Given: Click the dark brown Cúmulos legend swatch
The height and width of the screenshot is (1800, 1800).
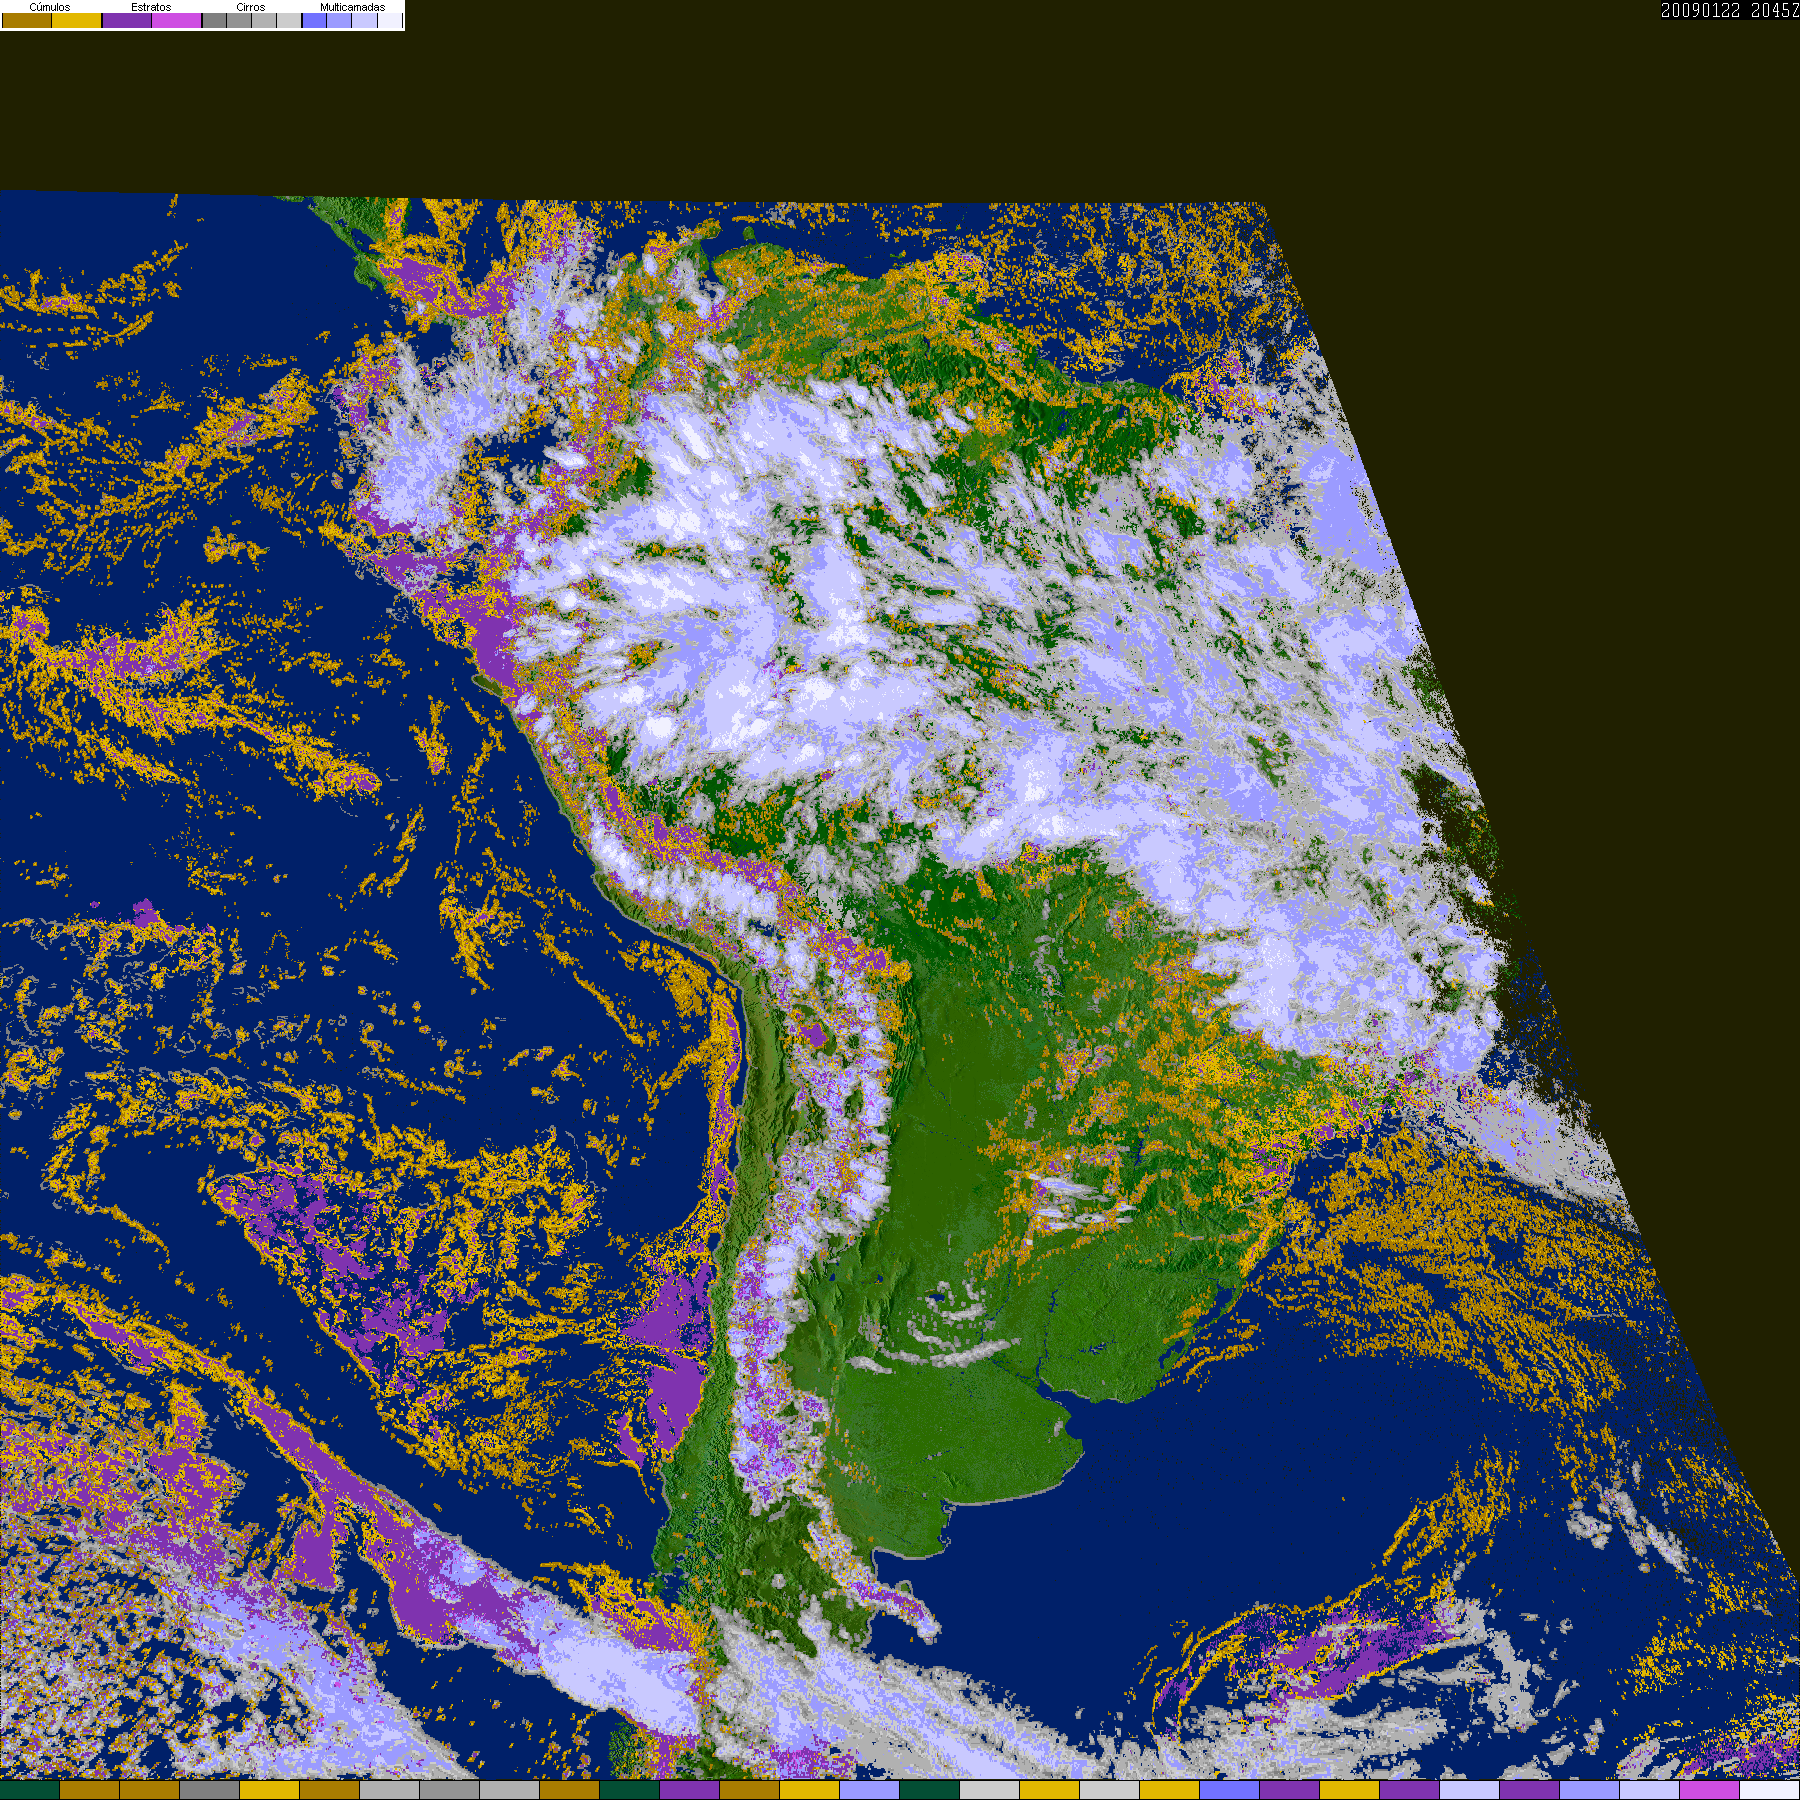Looking at the screenshot, I should tap(27, 20).
